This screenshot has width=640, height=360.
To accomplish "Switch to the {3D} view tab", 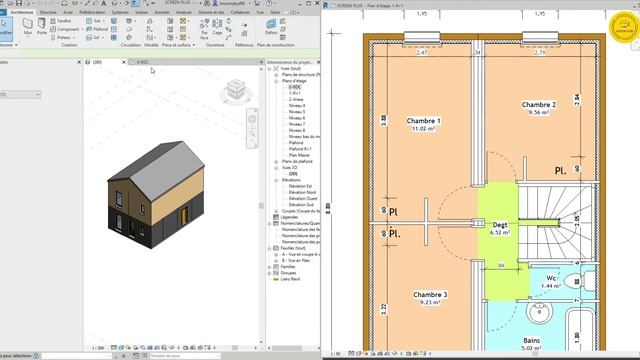I will (97, 62).
